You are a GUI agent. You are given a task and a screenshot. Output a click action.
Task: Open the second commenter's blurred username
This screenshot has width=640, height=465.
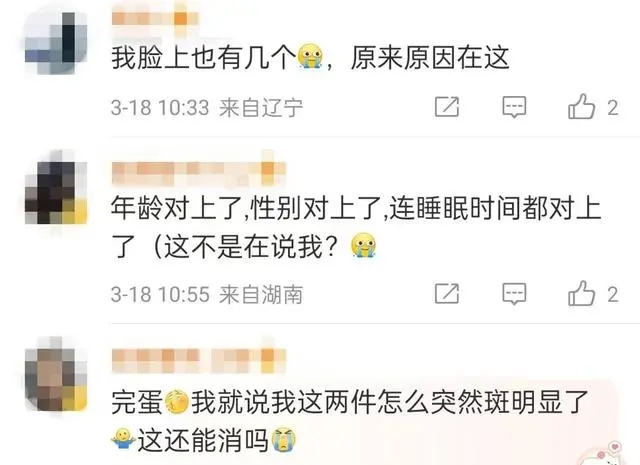[x=199, y=169]
